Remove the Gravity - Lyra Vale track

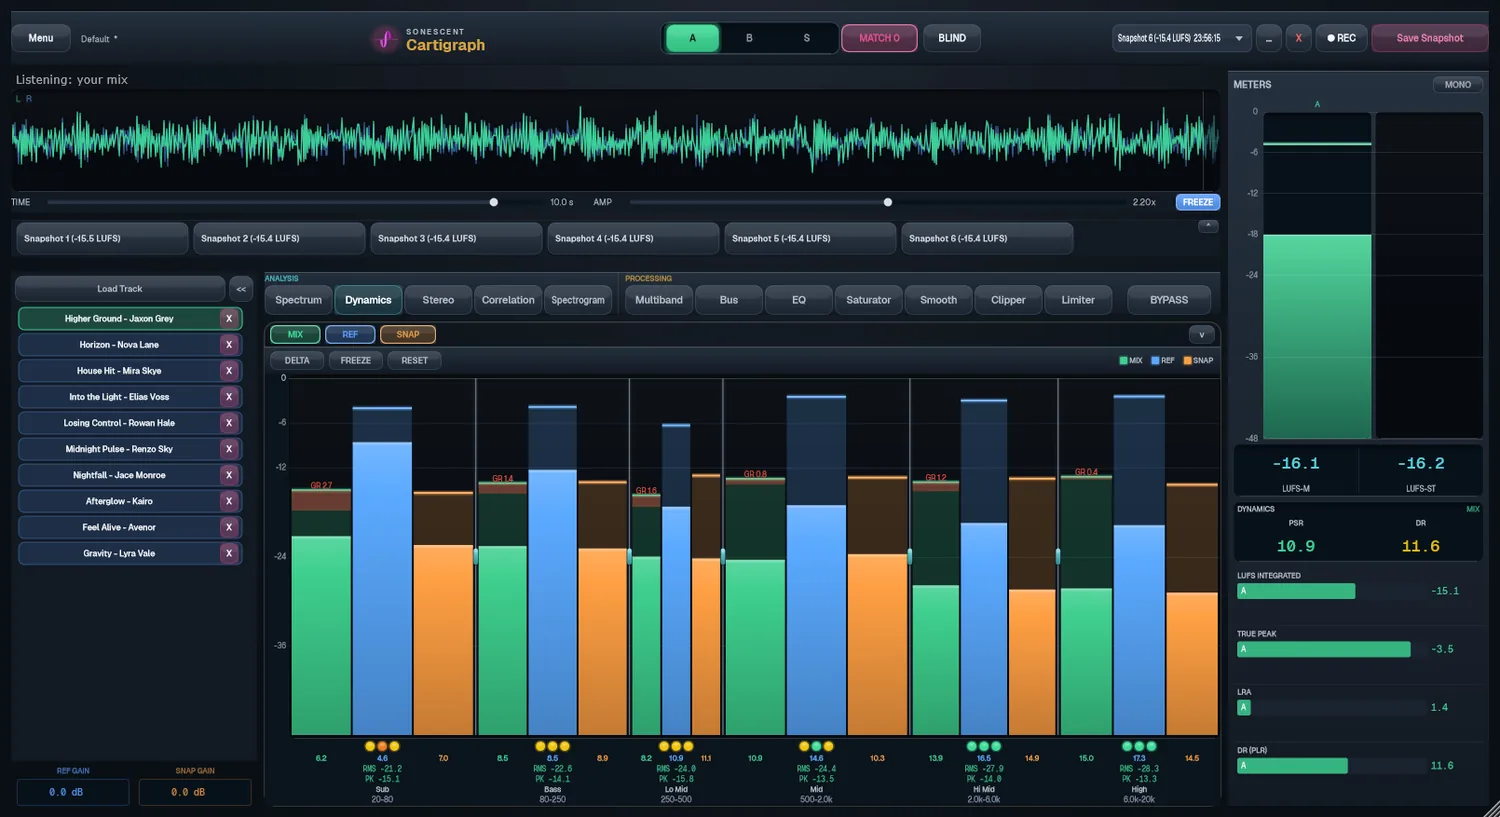pyautogui.click(x=229, y=553)
